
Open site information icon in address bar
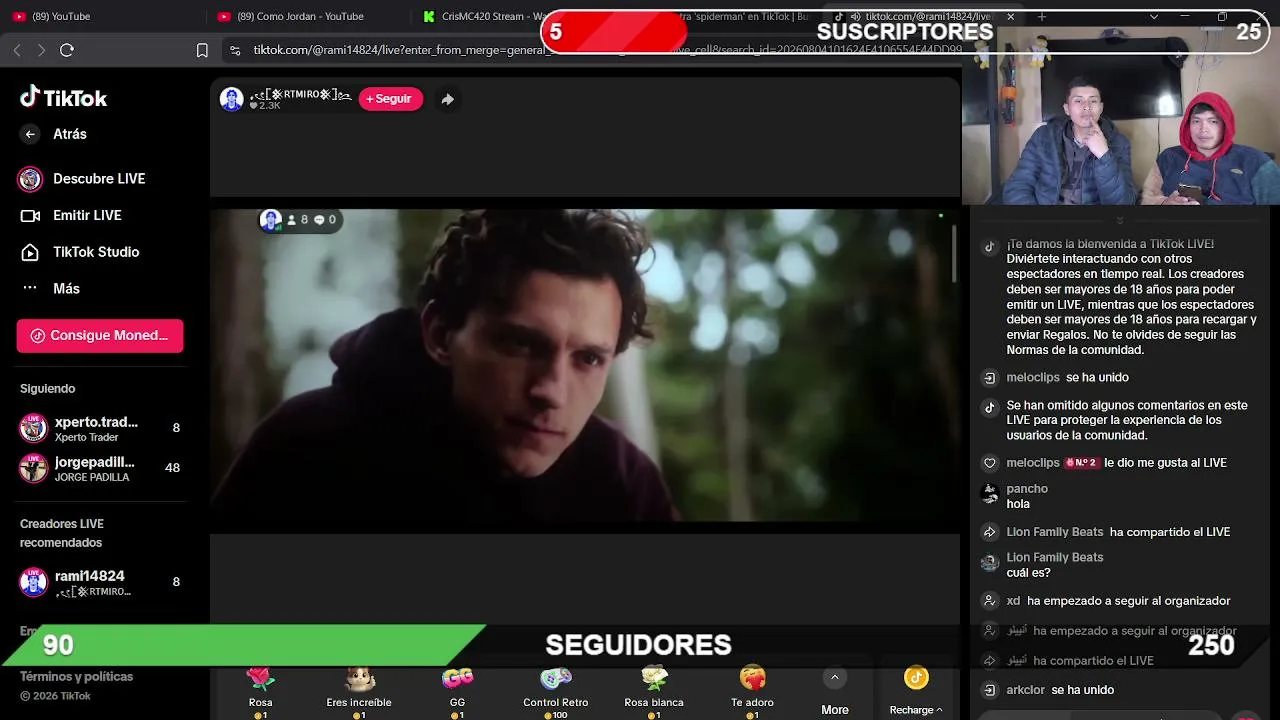click(234, 50)
